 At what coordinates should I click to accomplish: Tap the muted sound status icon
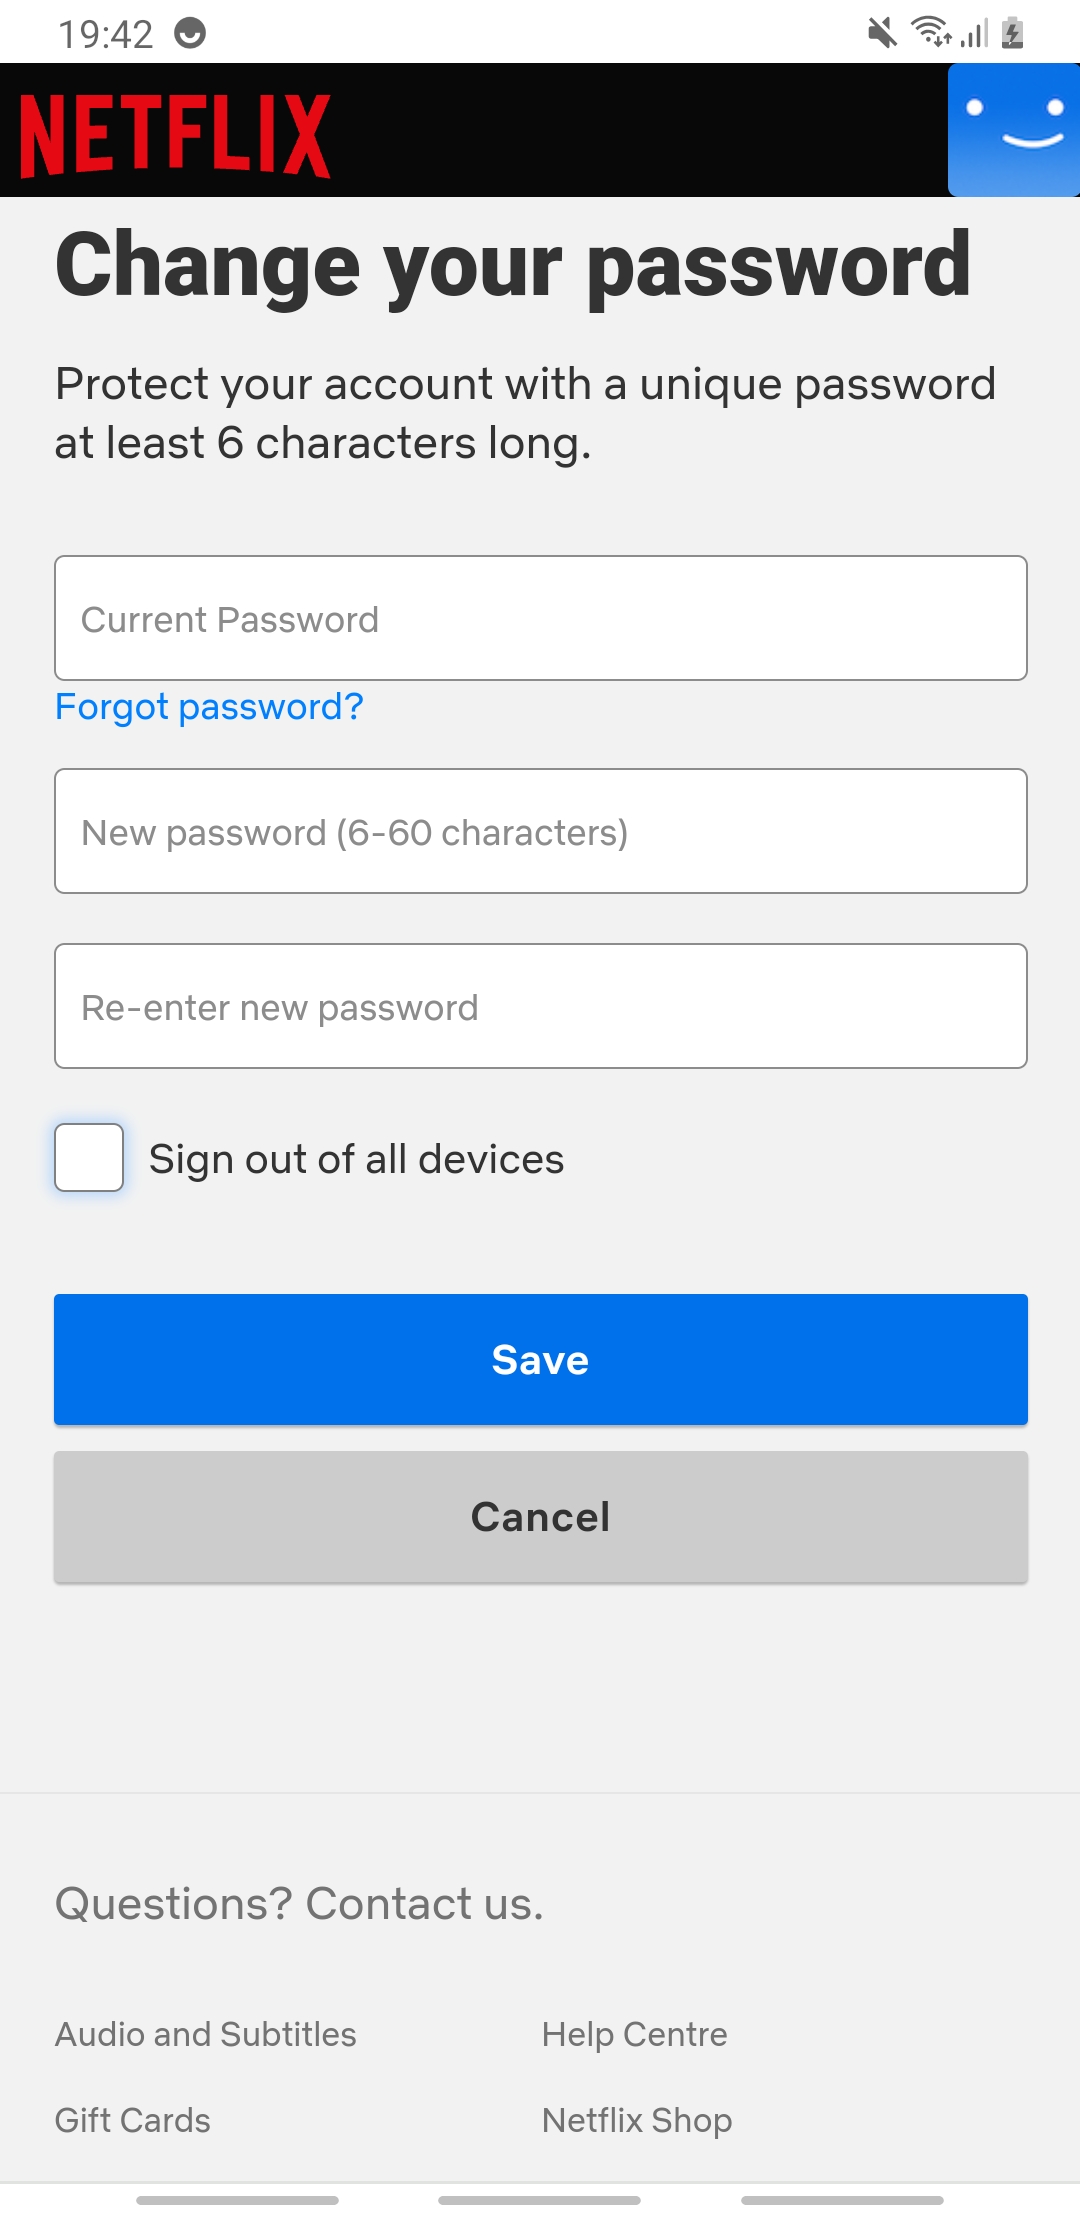pos(882,33)
